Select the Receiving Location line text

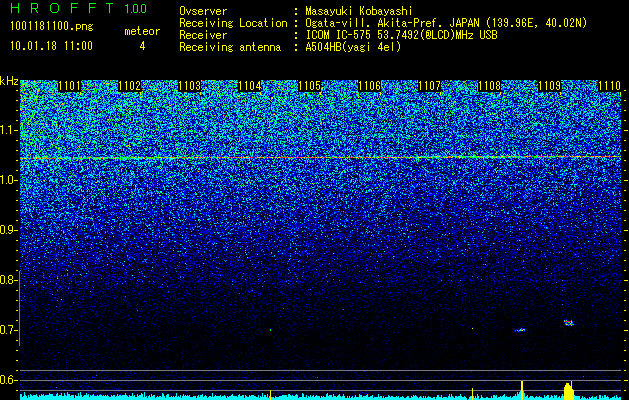383,23
